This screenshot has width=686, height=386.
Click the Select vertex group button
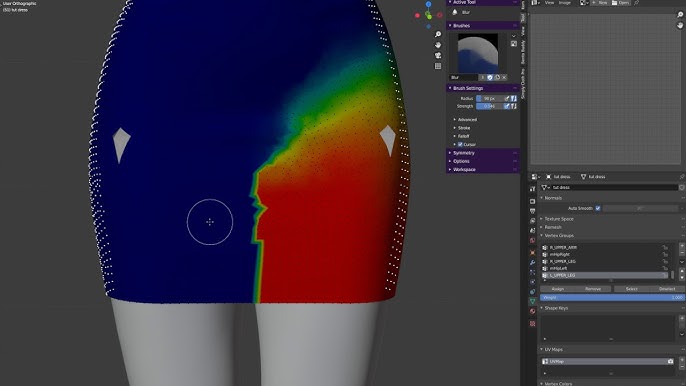click(631, 289)
